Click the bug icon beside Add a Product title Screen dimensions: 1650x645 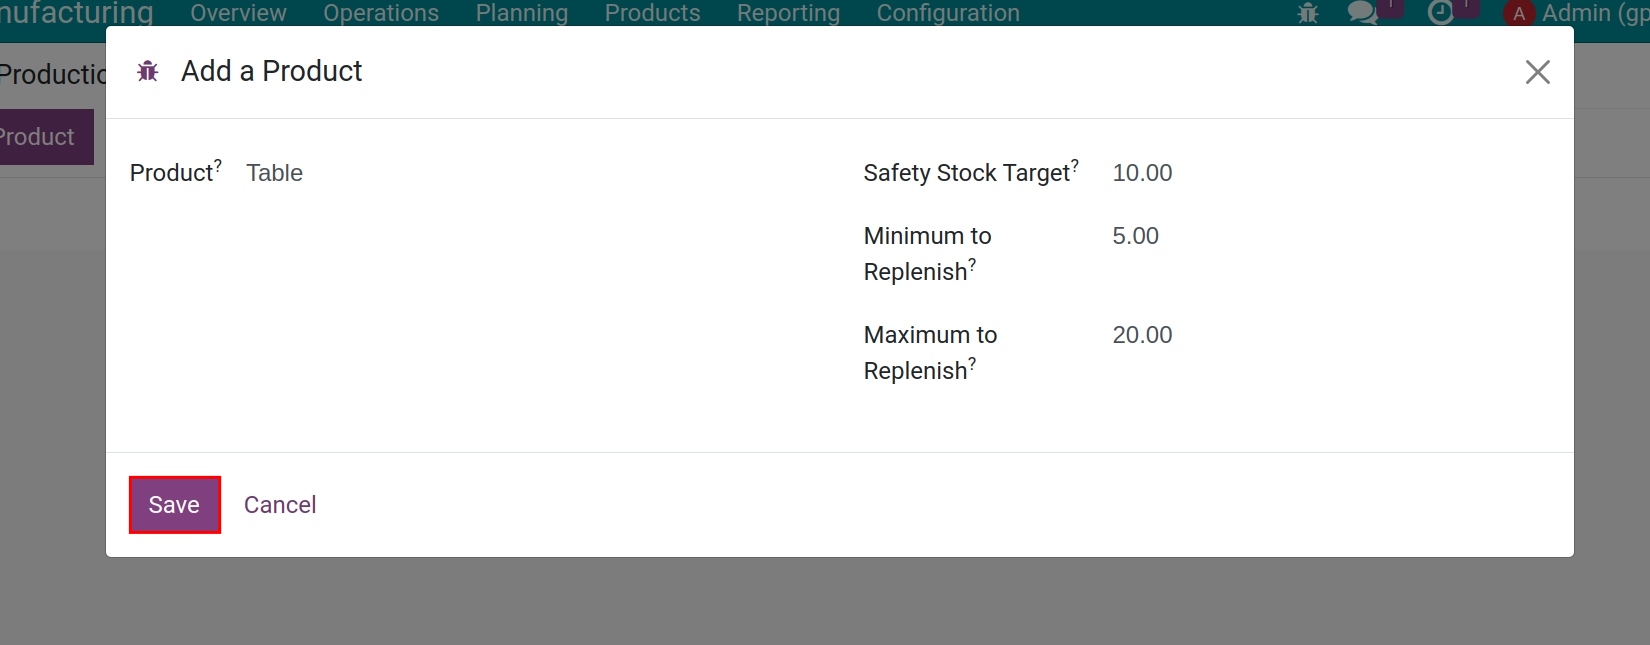[x=148, y=71]
